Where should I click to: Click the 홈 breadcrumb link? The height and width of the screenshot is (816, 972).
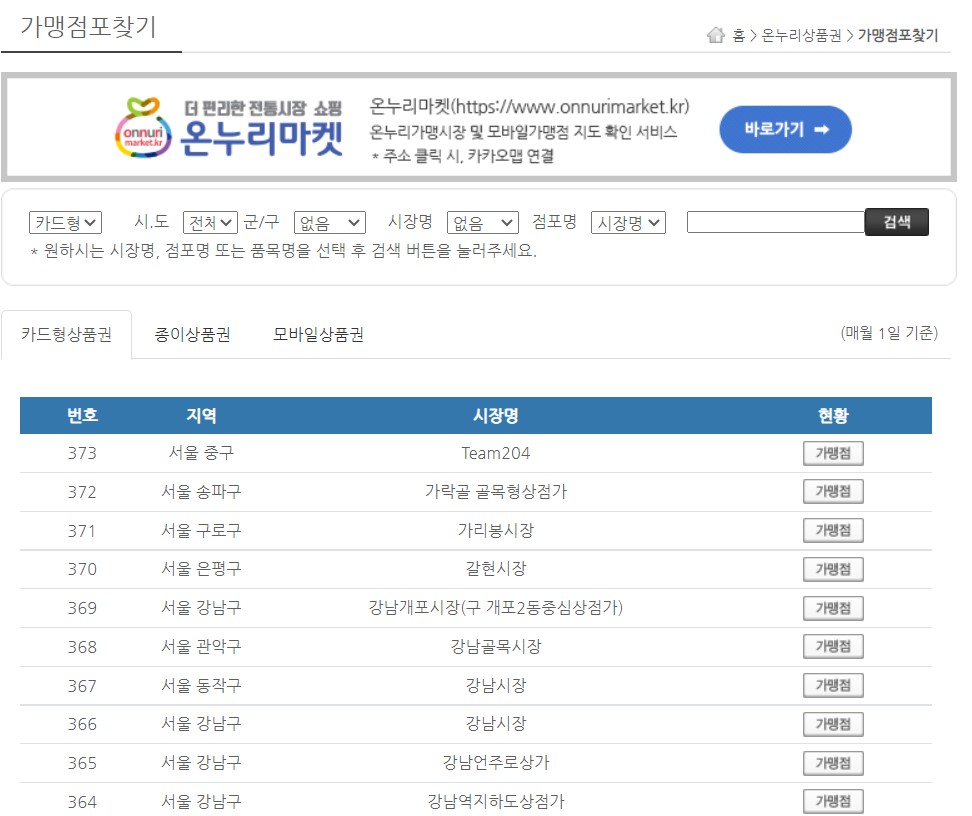741,36
